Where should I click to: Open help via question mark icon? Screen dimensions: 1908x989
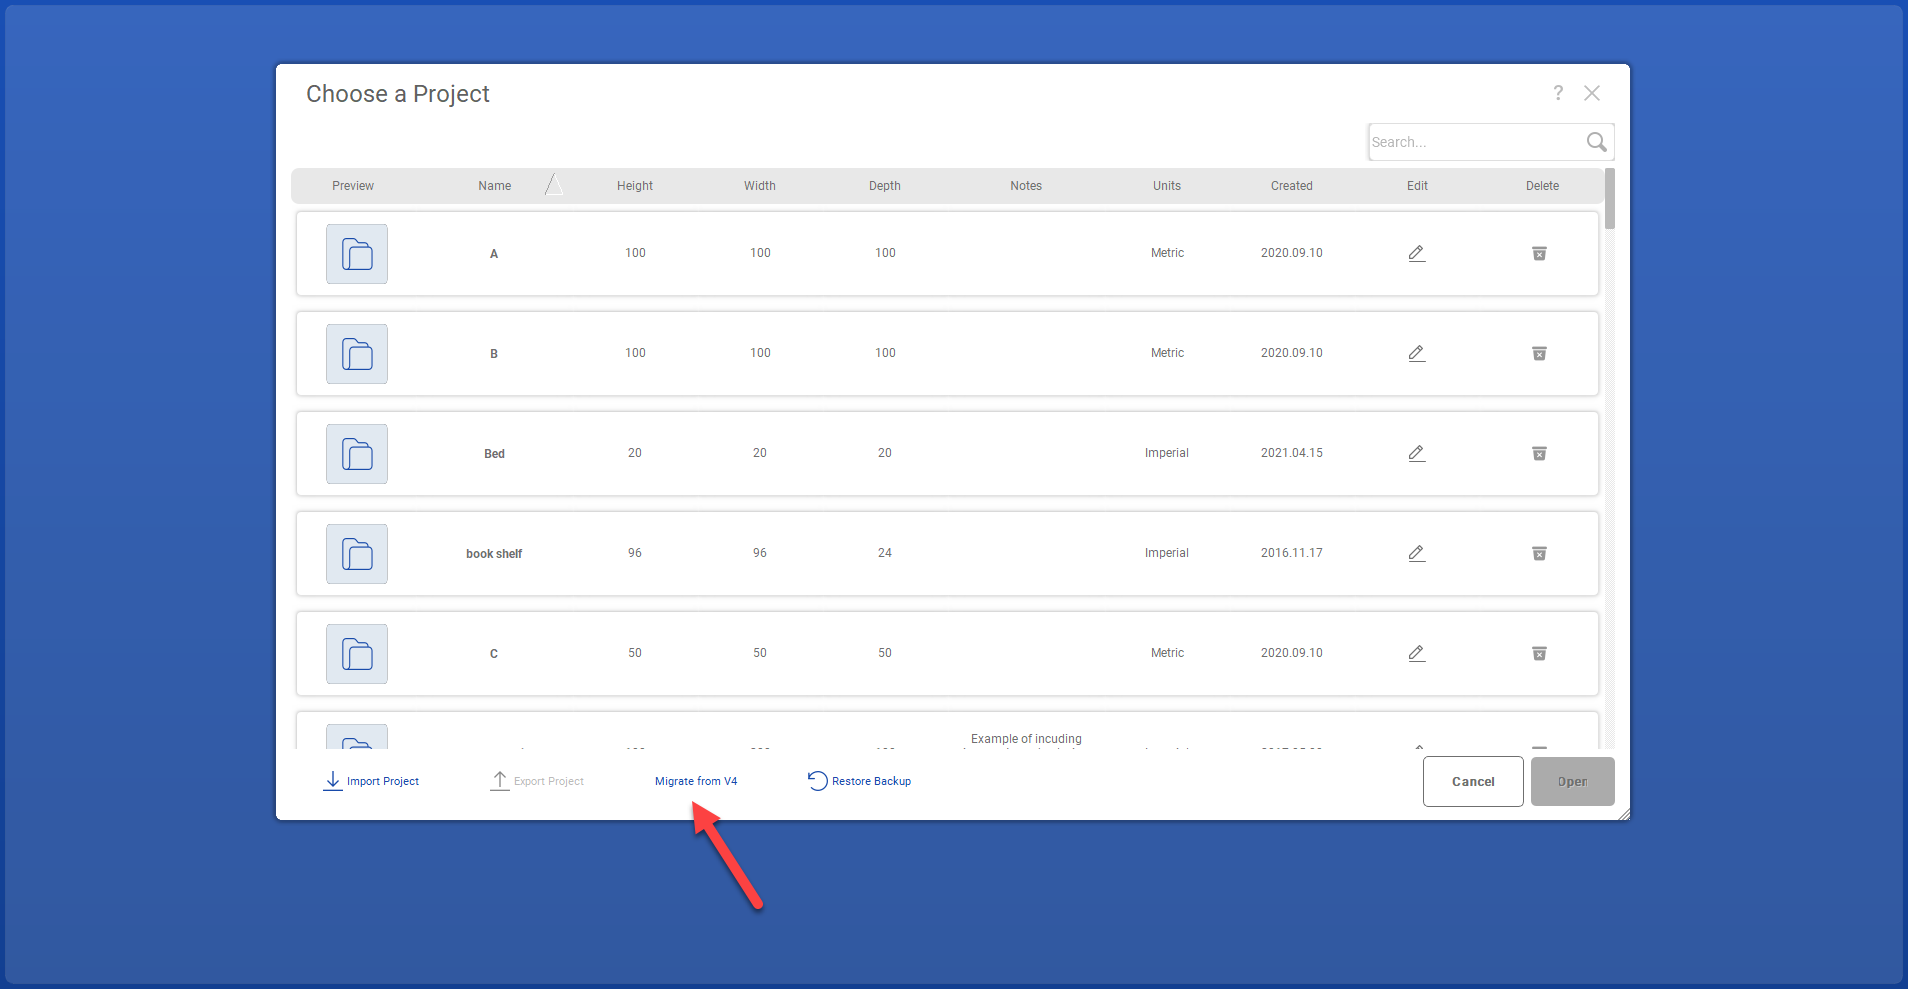[1557, 93]
